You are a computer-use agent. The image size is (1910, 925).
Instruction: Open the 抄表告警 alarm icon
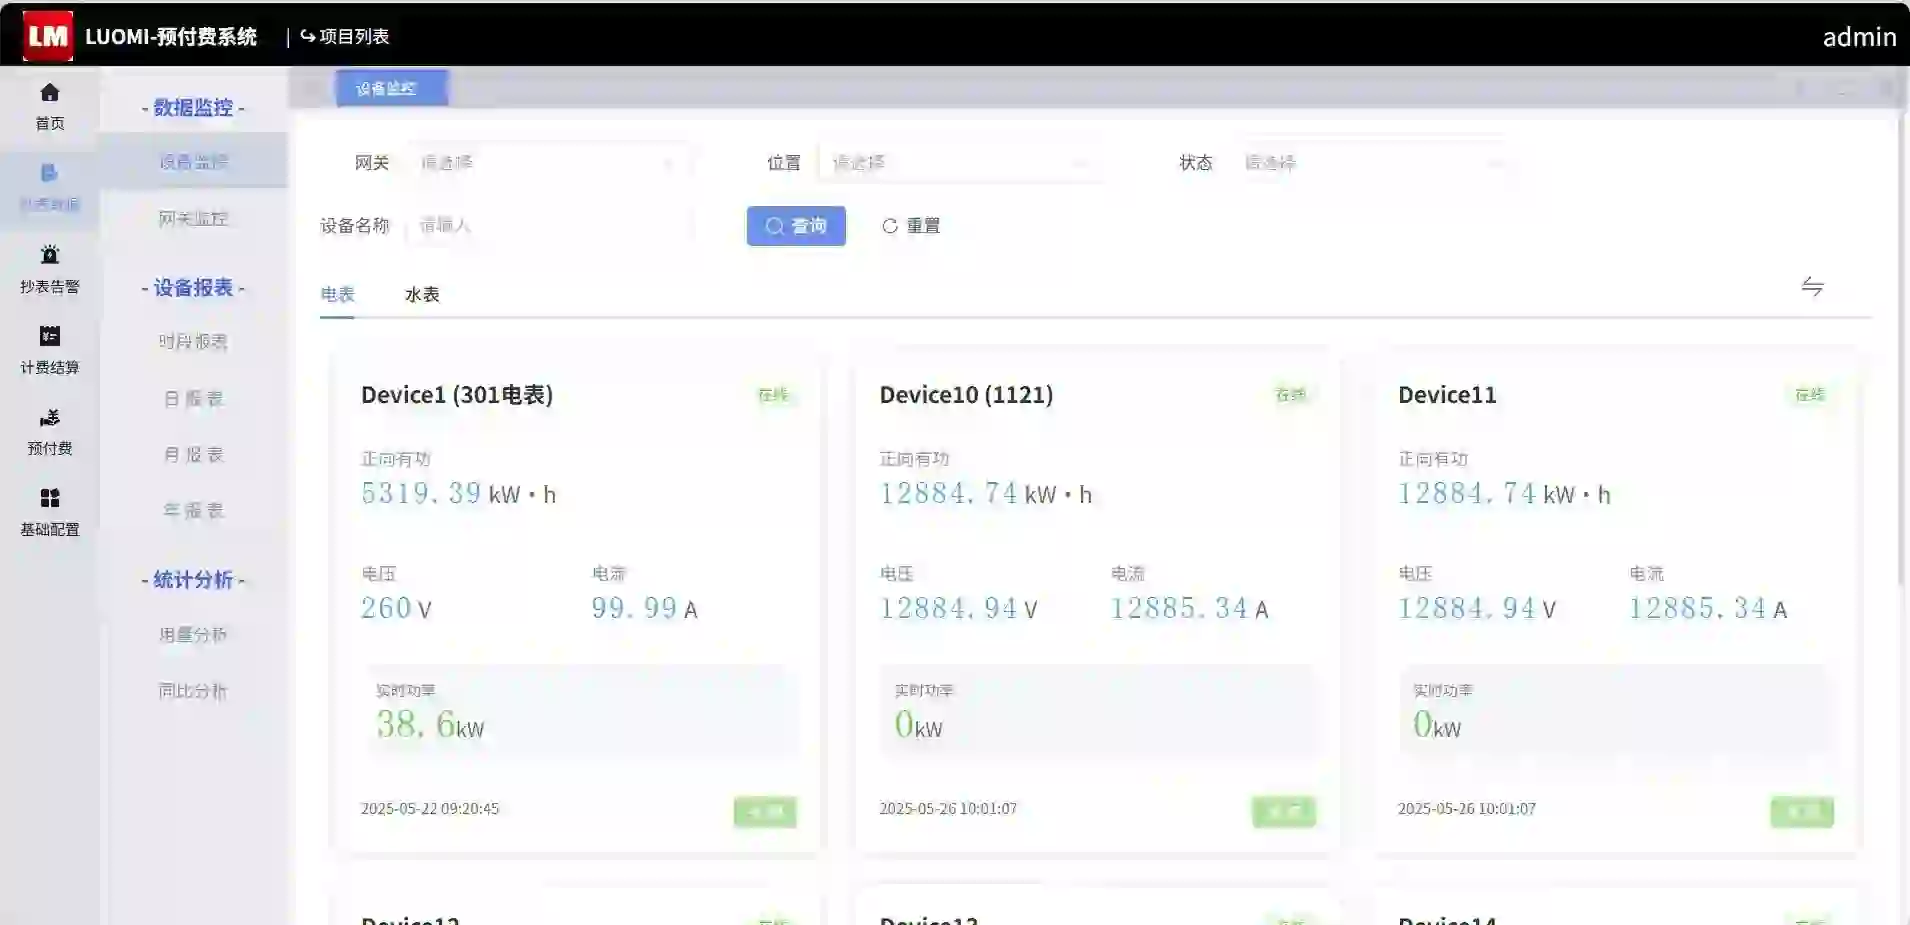(49, 255)
